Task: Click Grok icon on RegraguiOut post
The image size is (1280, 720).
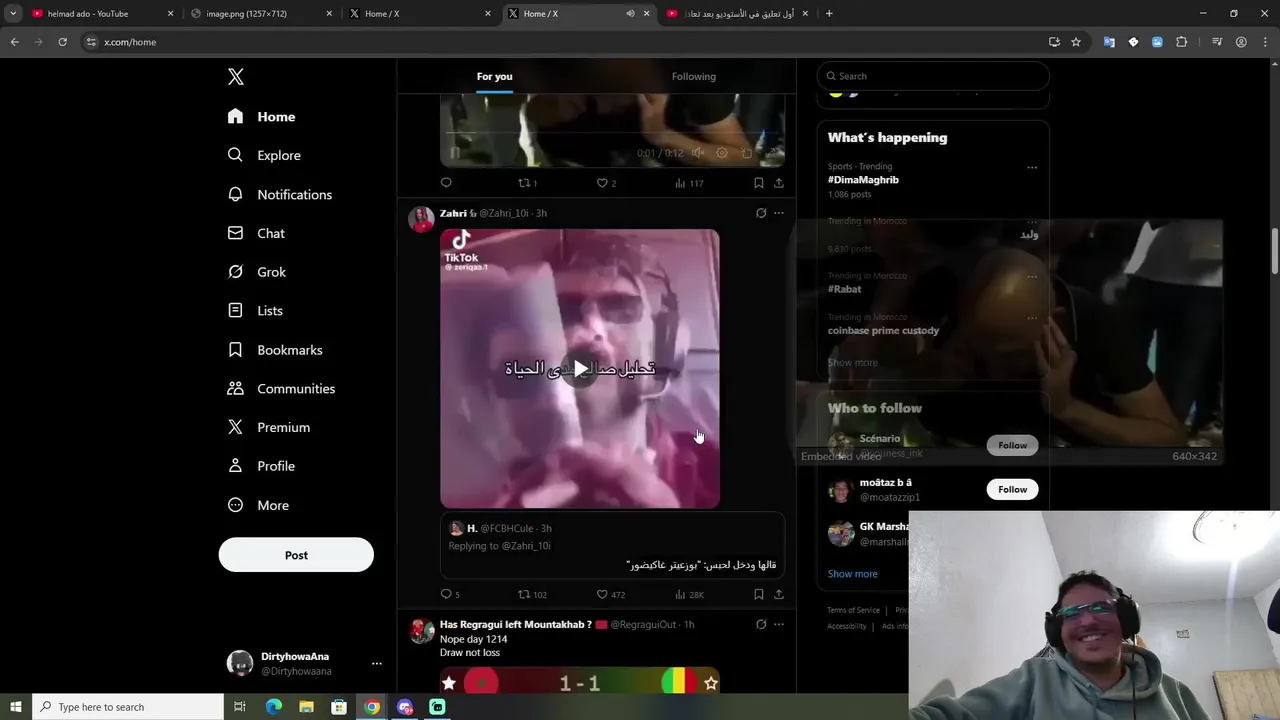Action: tap(761, 624)
